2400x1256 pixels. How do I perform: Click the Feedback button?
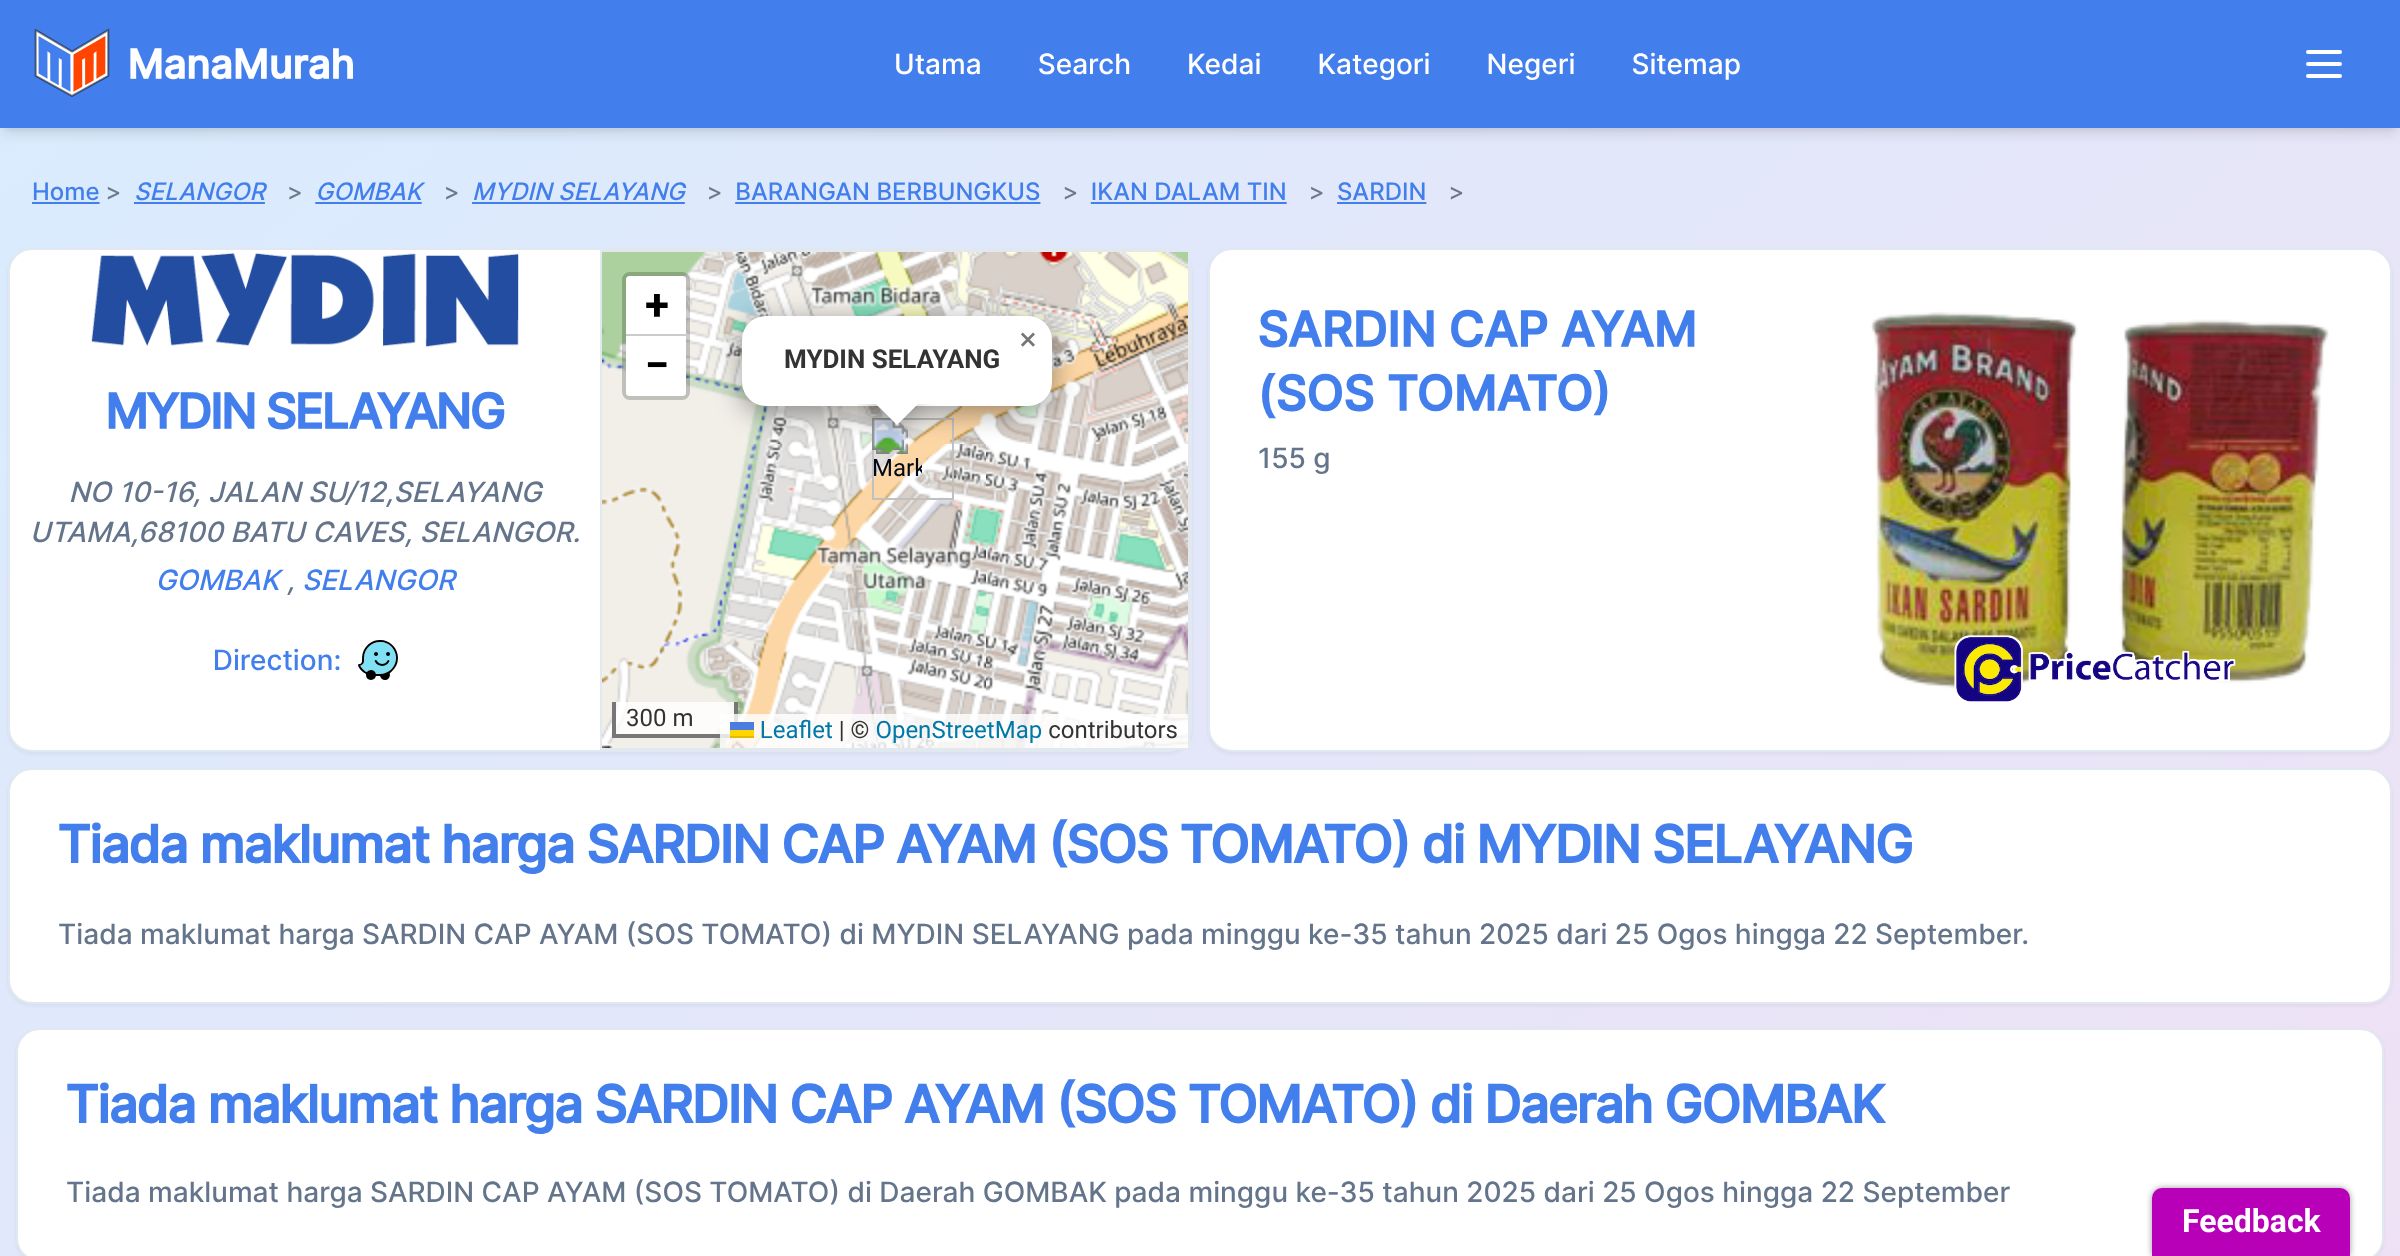click(2250, 1221)
